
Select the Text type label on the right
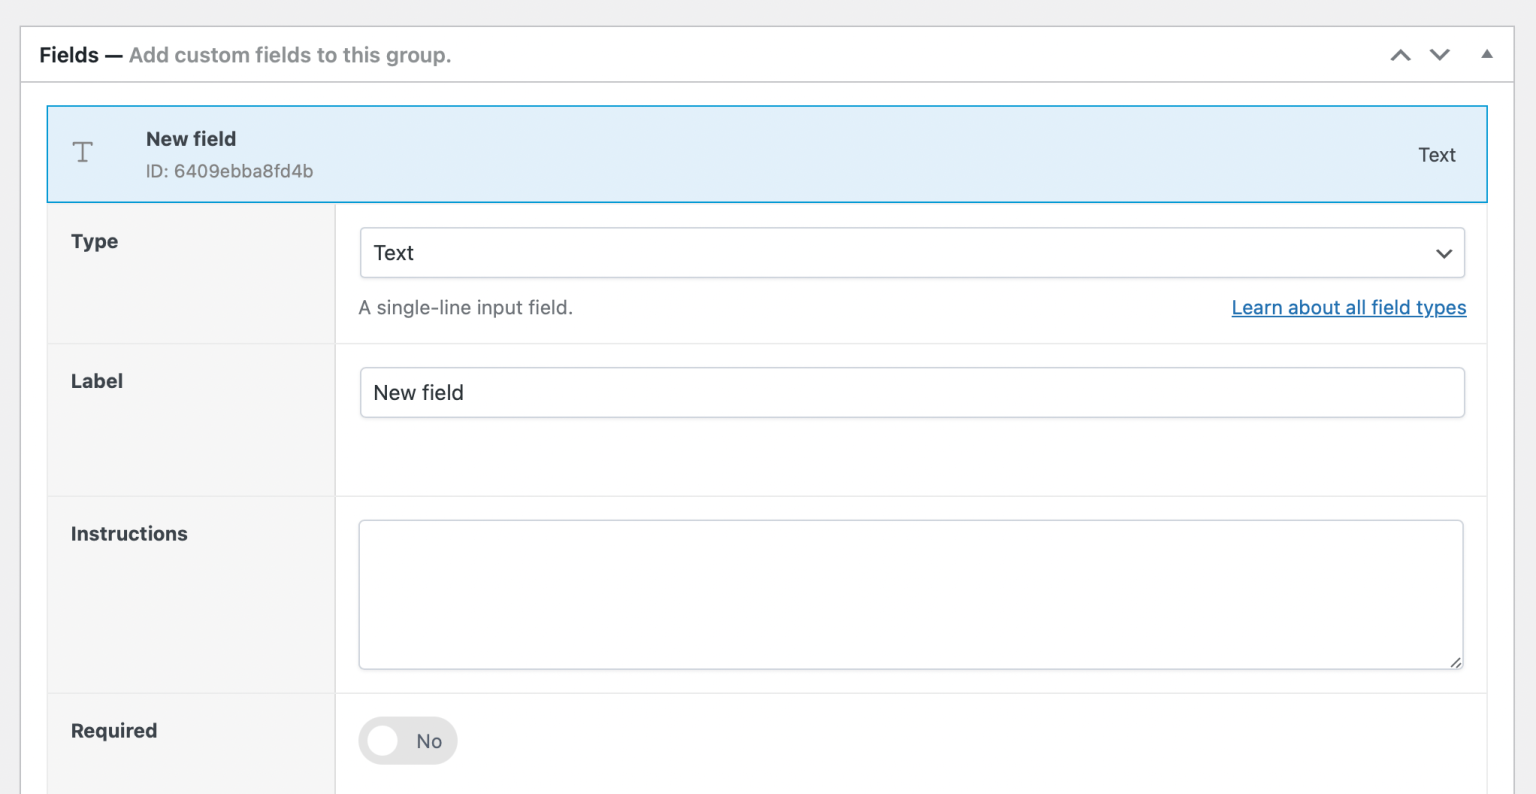(1437, 155)
